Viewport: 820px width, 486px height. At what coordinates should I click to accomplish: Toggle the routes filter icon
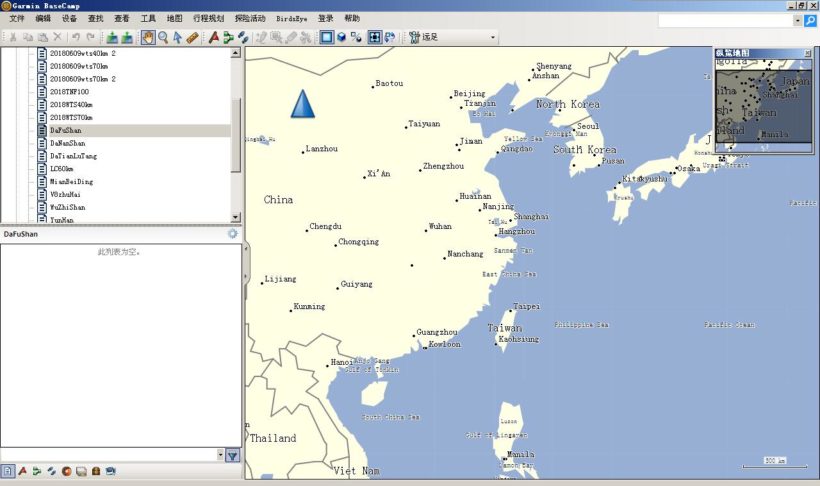pyautogui.click(x=37, y=471)
